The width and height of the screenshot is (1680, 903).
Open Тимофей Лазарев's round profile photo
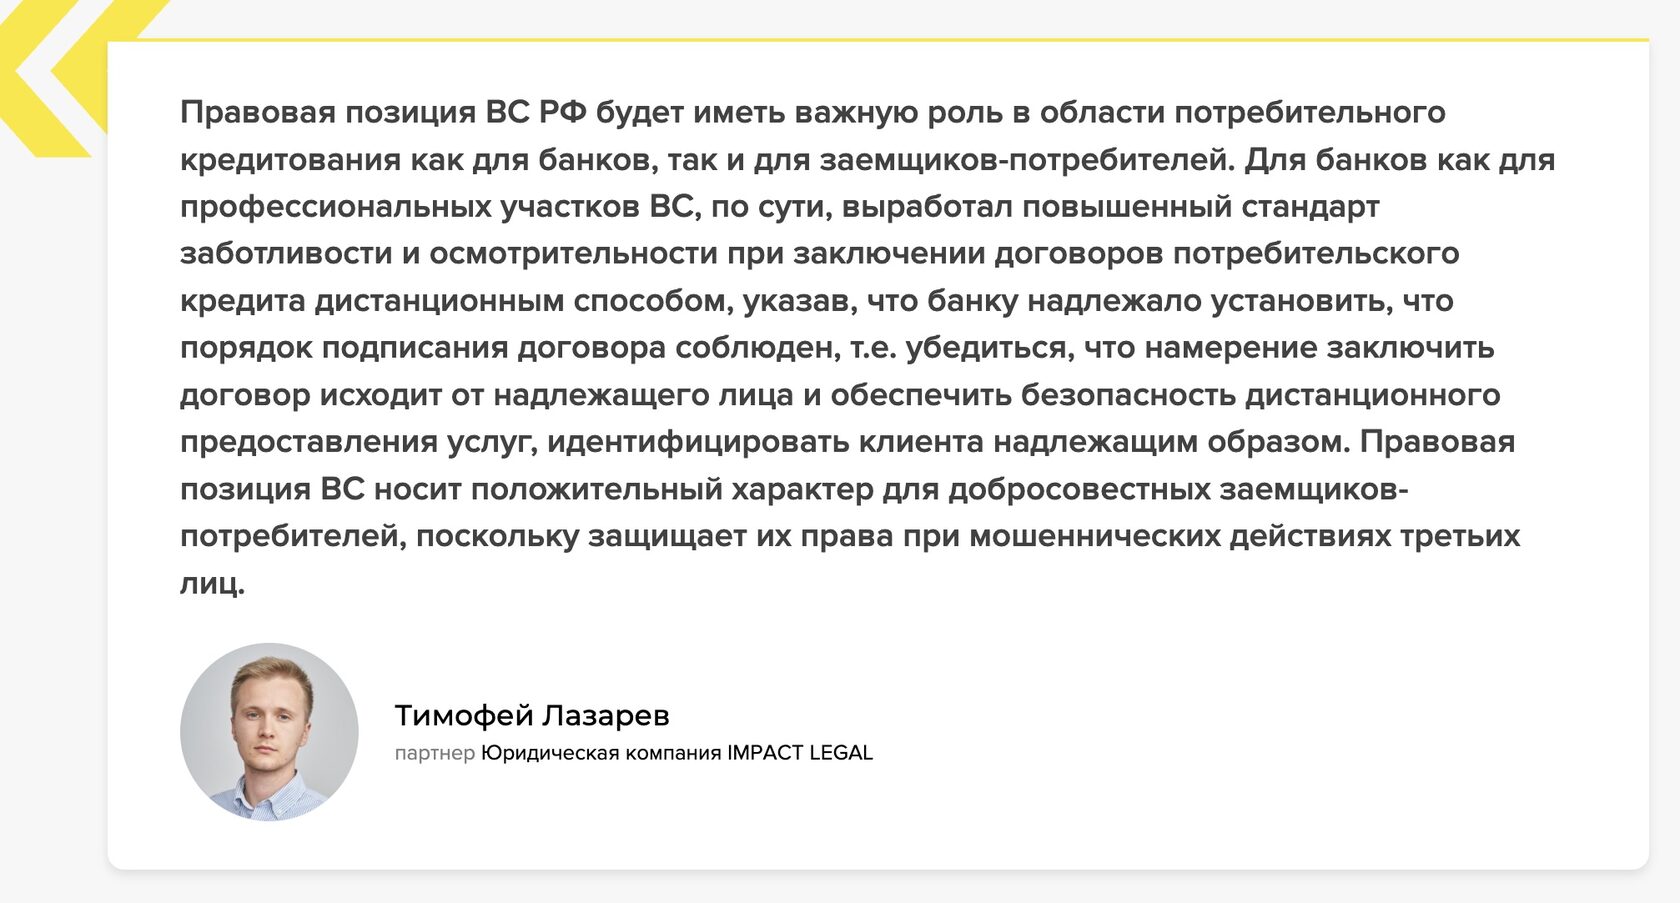[269, 732]
